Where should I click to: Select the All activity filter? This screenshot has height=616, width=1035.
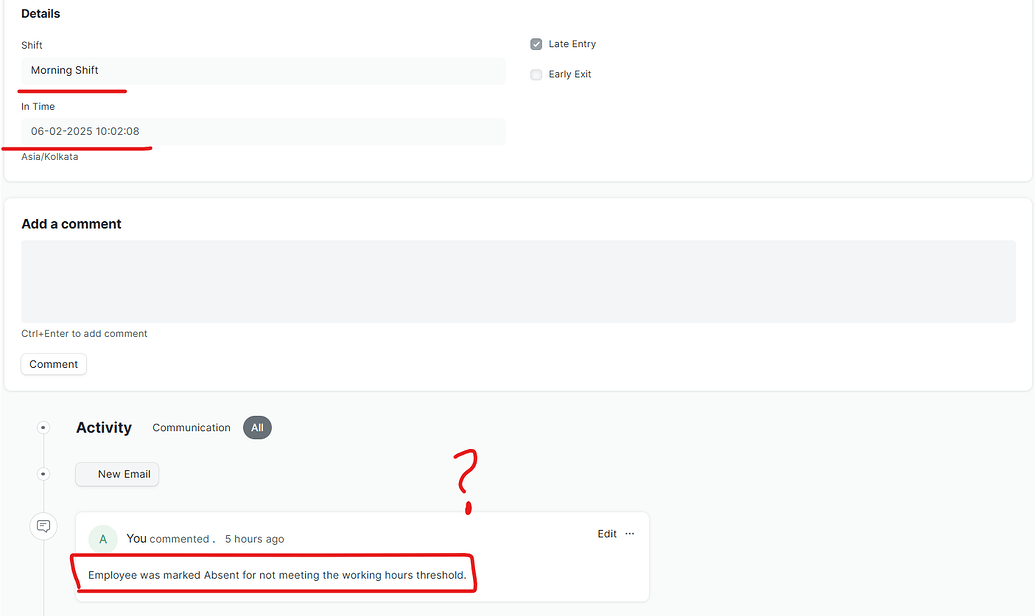coord(257,428)
